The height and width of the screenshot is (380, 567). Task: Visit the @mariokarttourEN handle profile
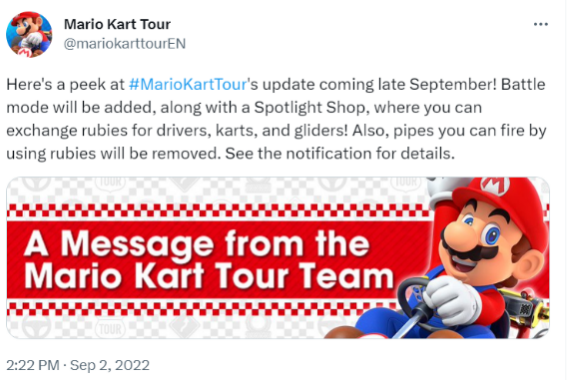pos(125,44)
